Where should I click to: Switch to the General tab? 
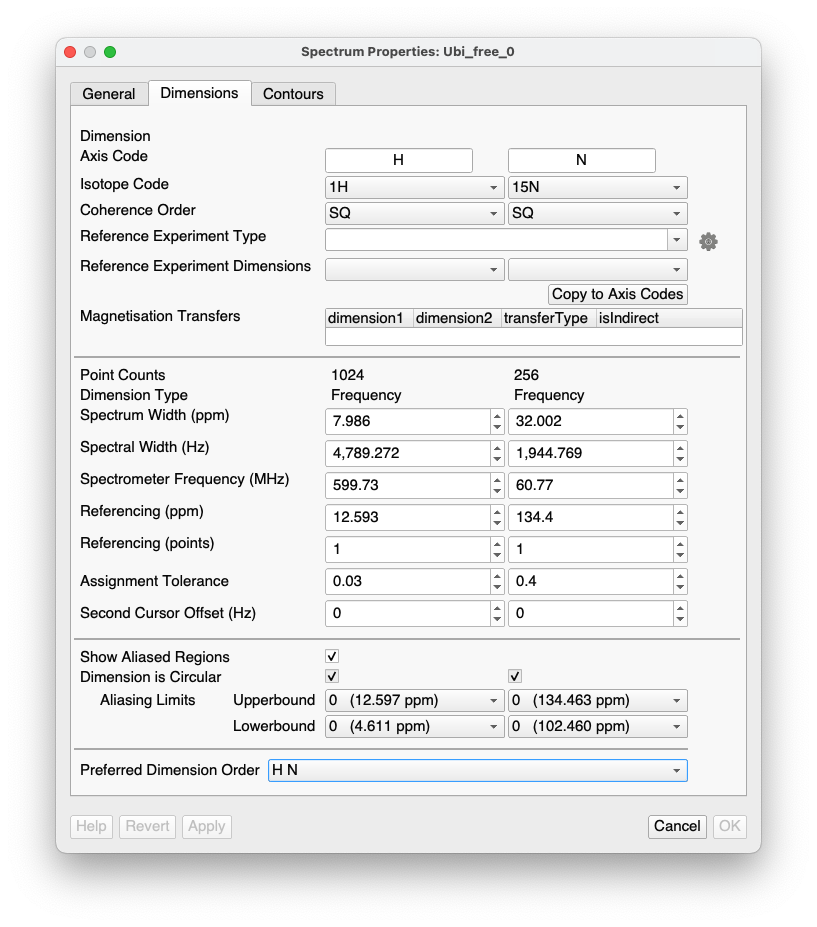109,94
